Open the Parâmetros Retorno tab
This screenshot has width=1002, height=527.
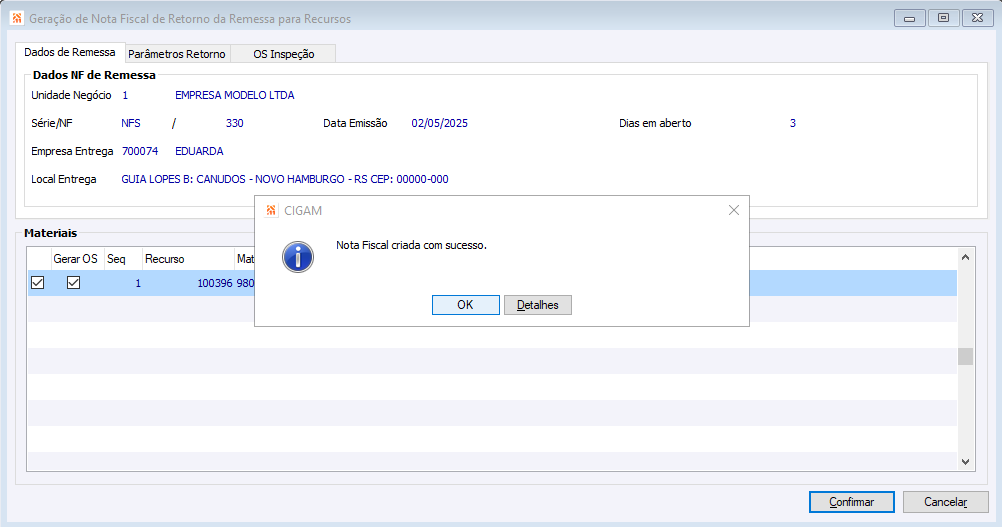tap(177, 54)
